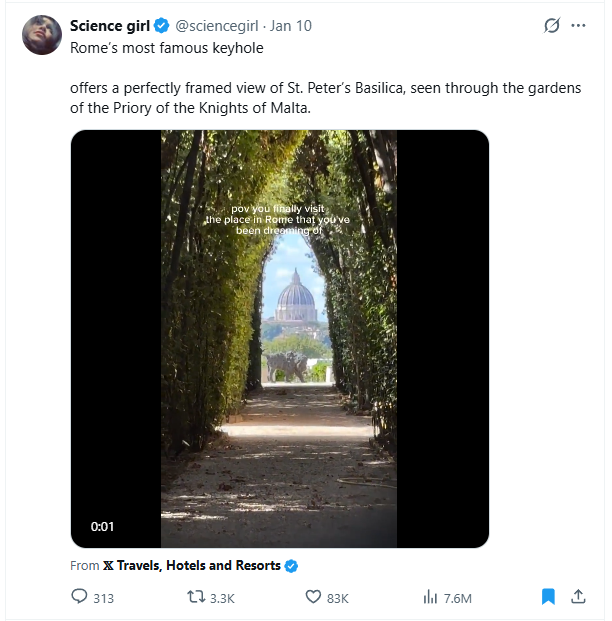This screenshot has width=612, height=621.
Task: Click the 83K likes count
Action: (337, 598)
